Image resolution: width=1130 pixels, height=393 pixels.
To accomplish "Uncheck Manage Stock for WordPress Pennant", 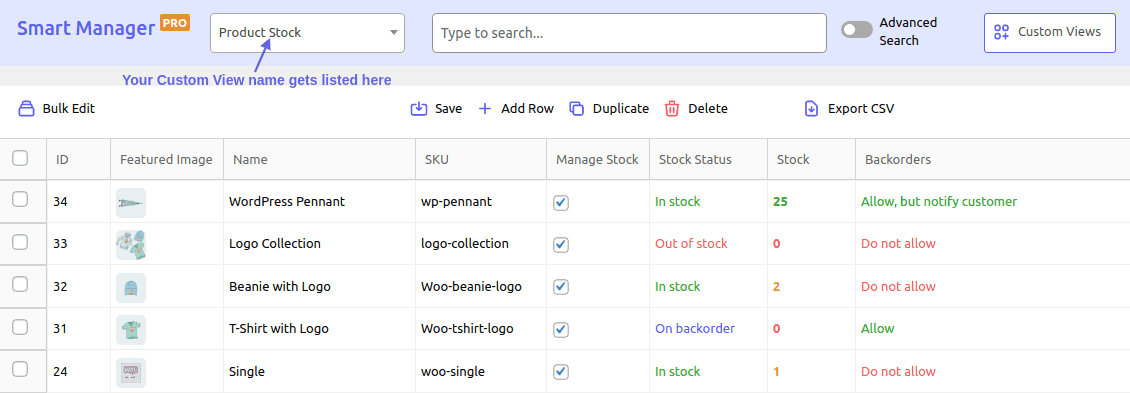I will click(561, 203).
